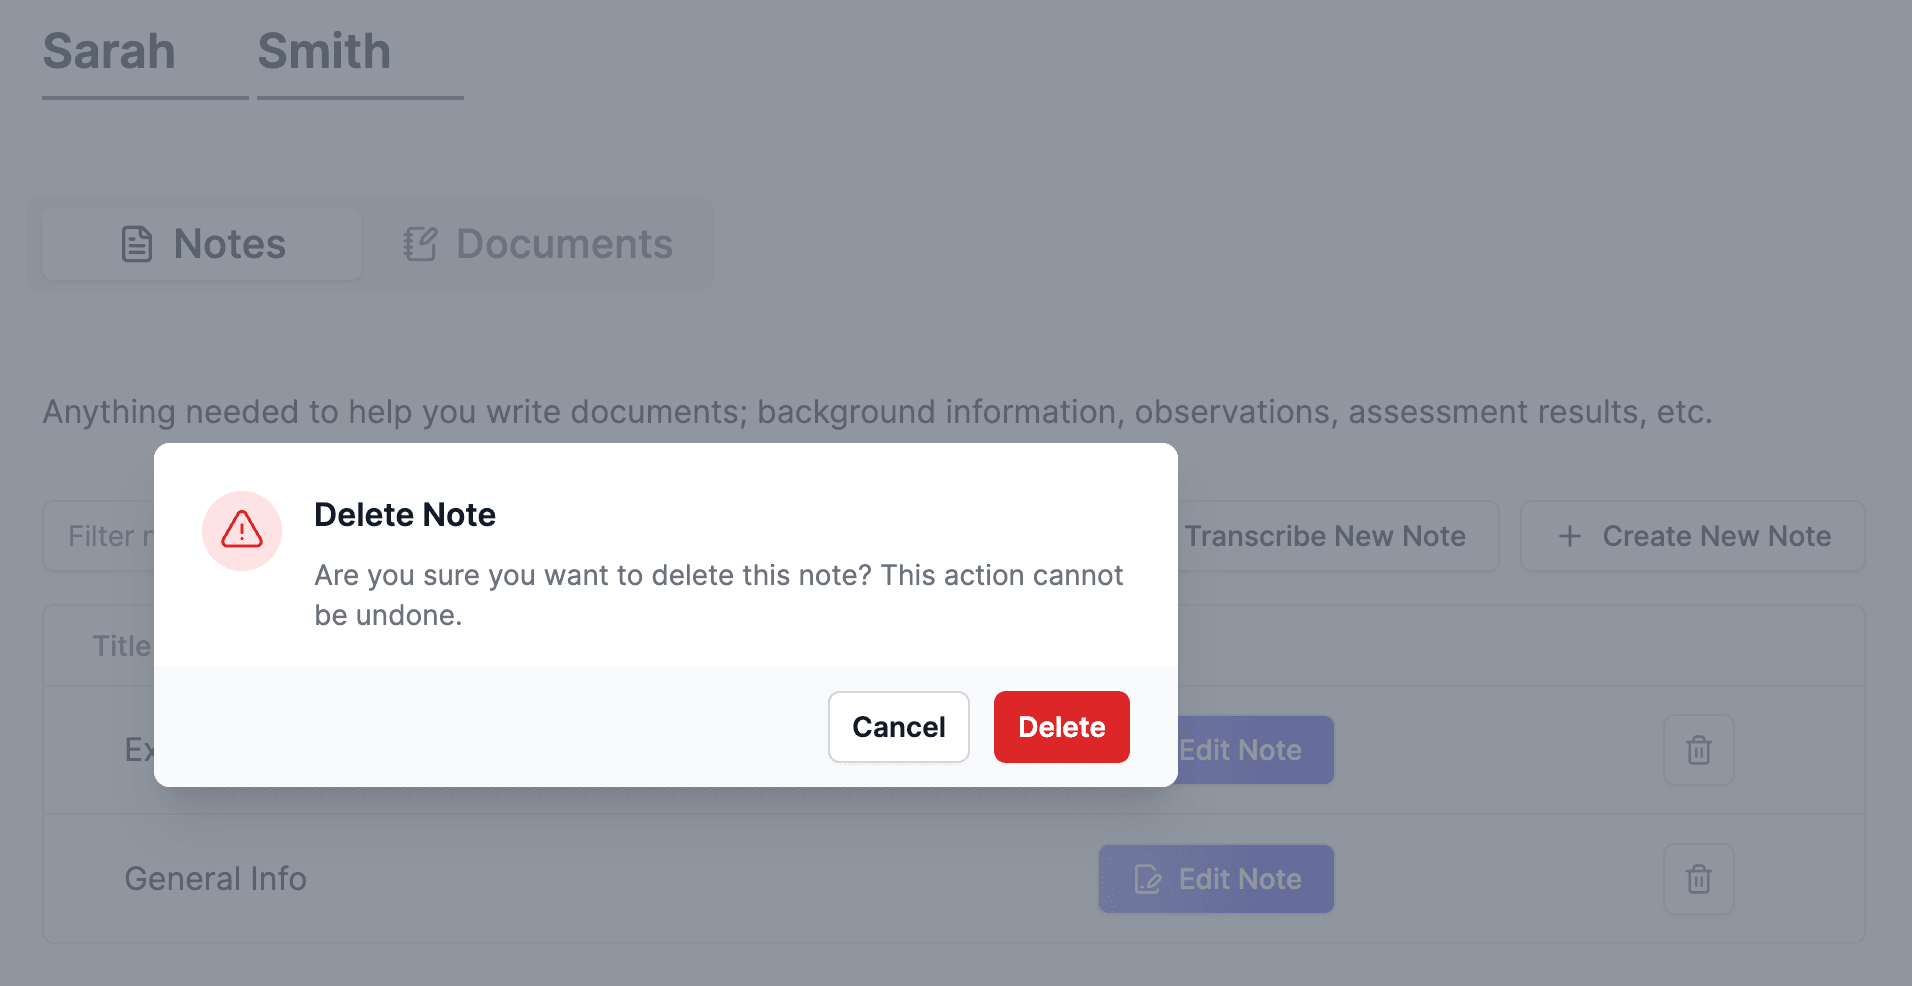Click the trash icon next to General Info
This screenshot has width=1912, height=986.
click(1699, 879)
